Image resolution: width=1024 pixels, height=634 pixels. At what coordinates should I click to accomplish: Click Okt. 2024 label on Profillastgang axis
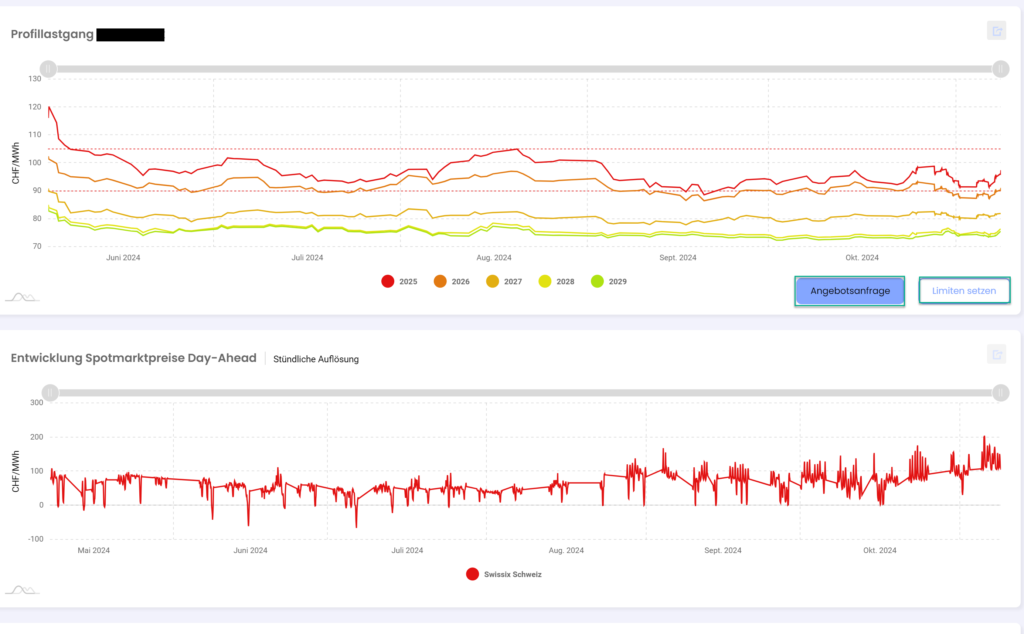click(862, 257)
